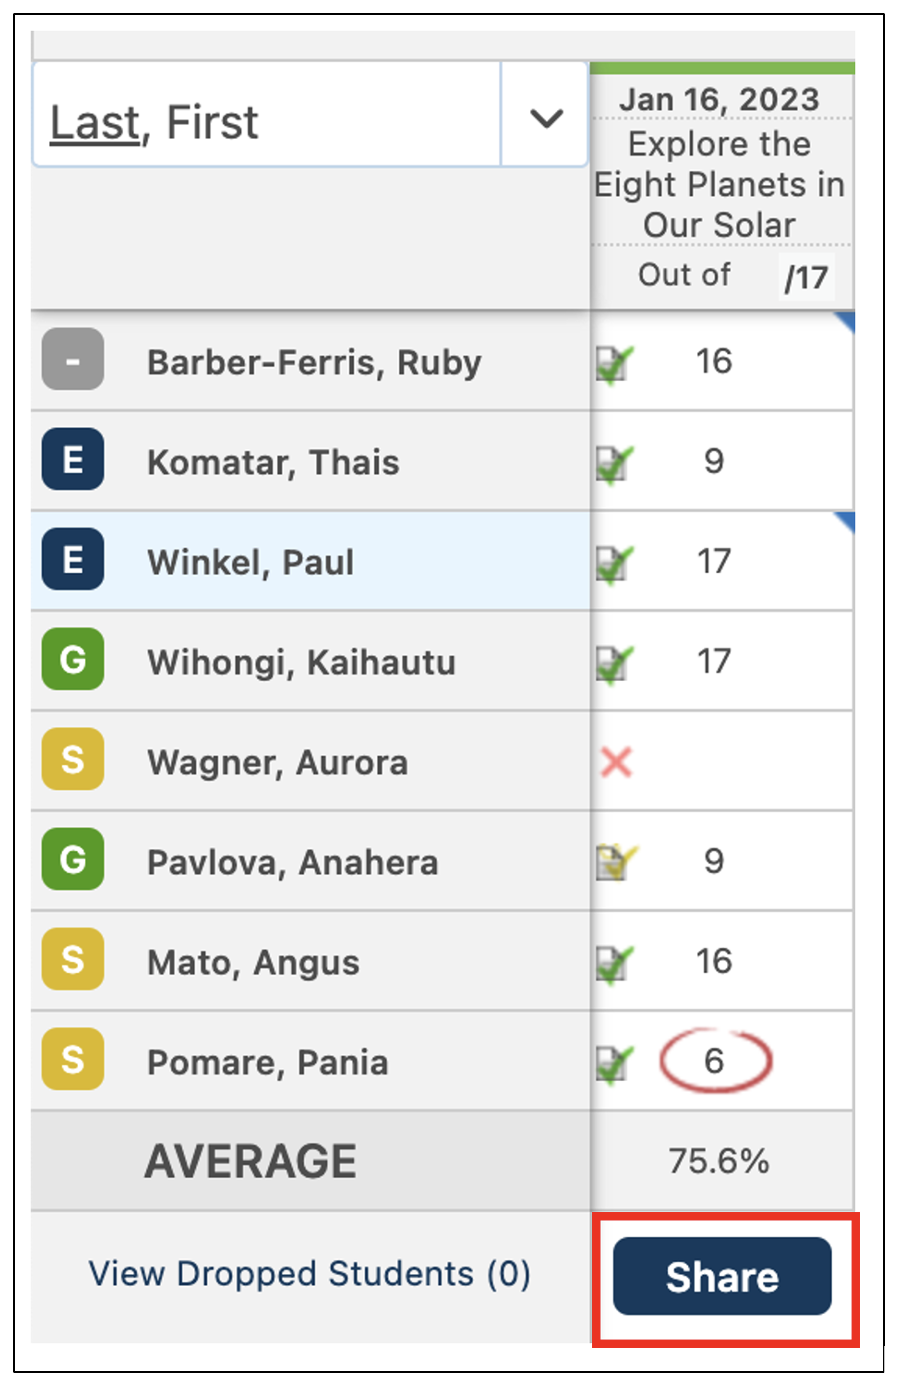Click the circled grade of 6 for Pomare, Pania
900x1388 pixels.
click(716, 1060)
